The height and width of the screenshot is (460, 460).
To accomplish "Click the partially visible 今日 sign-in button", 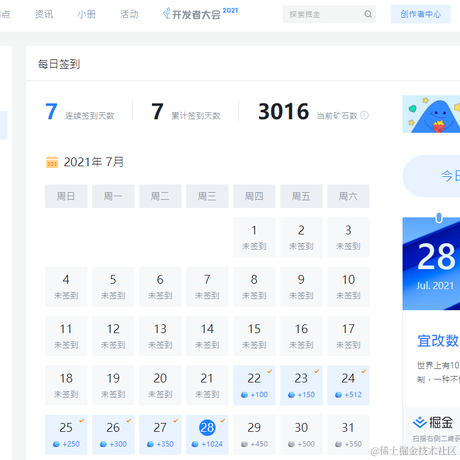I will (x=431, y=176).
